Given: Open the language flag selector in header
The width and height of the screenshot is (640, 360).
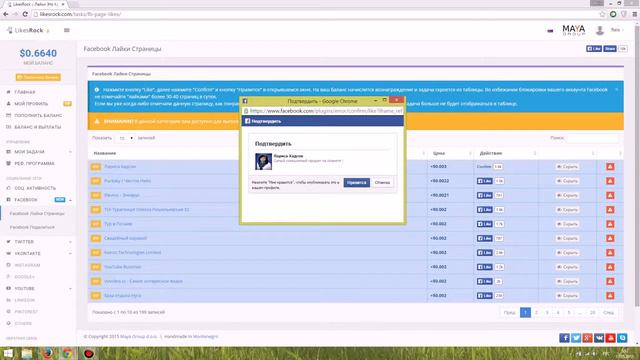Looking at the screenshot, I should pyautogui.click(x=550, y=31).
